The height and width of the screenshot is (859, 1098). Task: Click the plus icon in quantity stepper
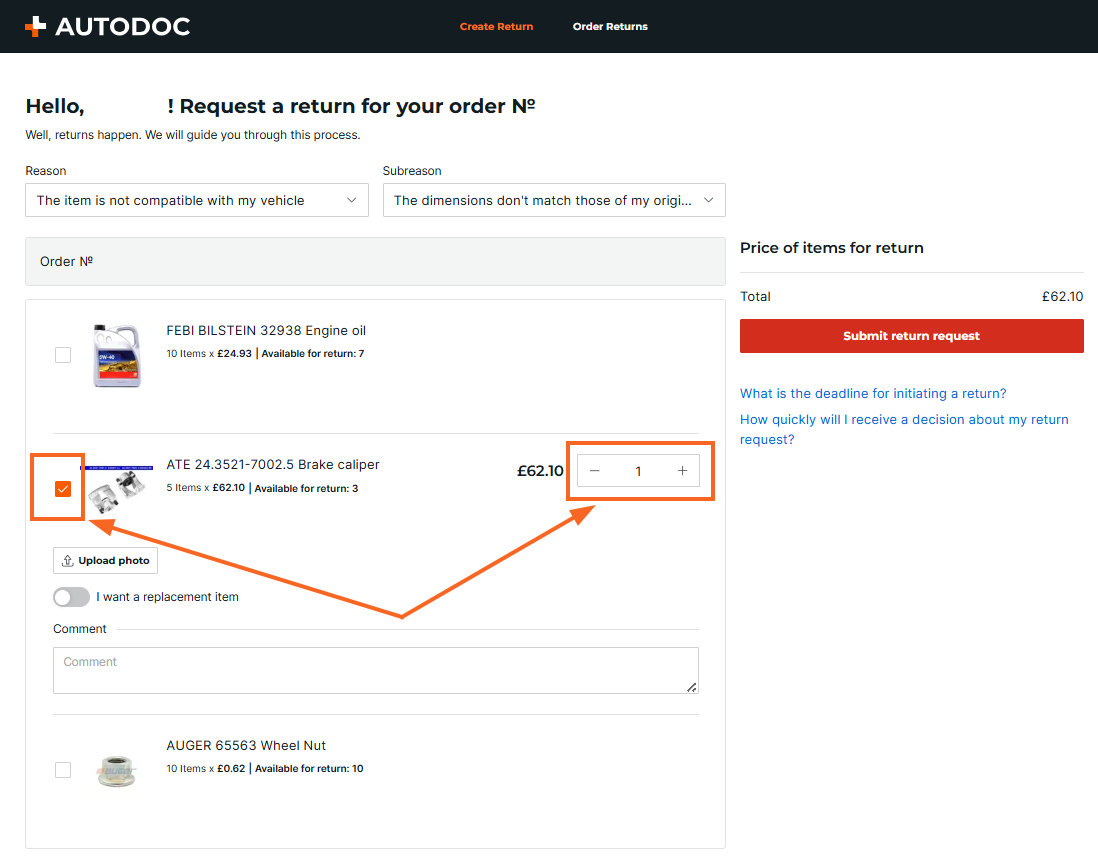click(683, 471)
